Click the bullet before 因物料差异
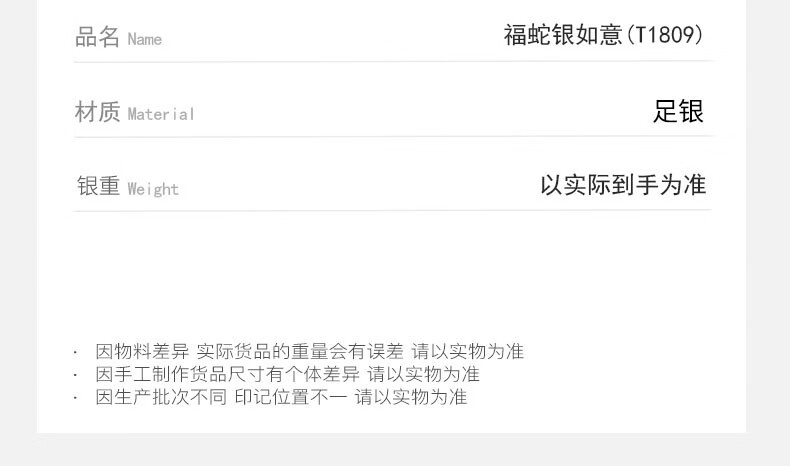 [75, 352]
